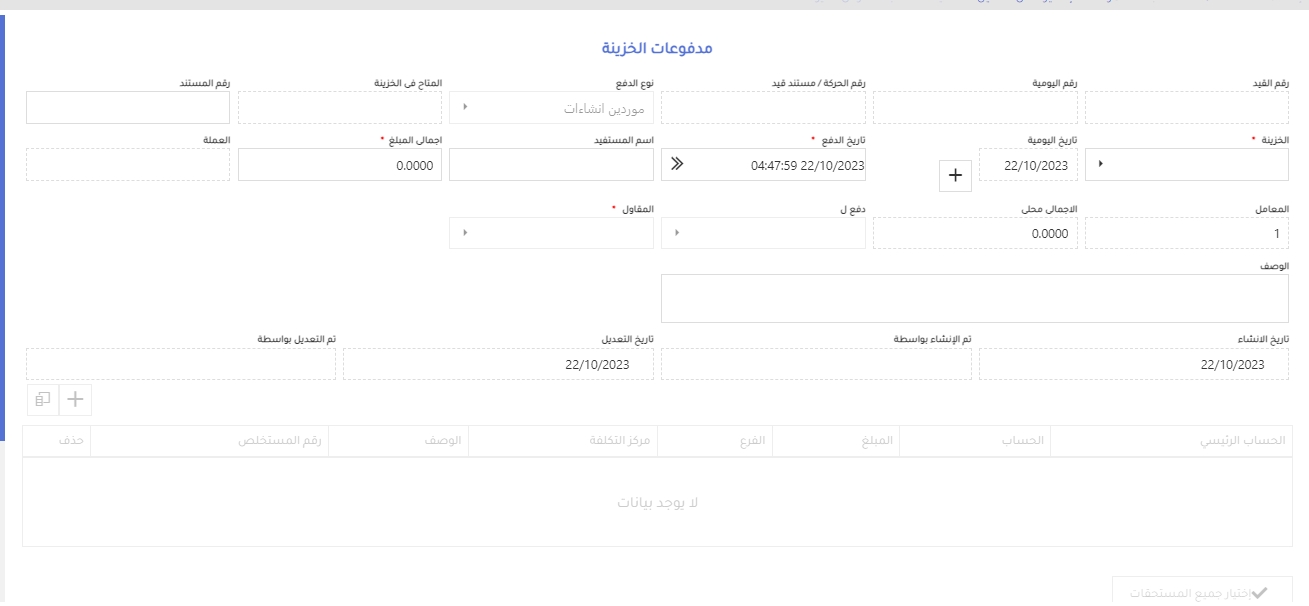Click the اجمالى المبلغ amount field

coord(340,165)
